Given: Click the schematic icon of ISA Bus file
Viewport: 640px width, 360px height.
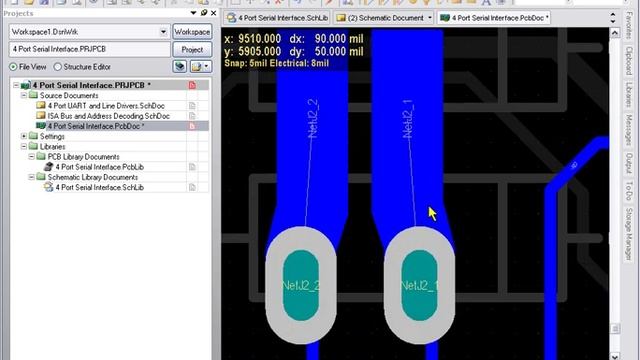Looking at the screenshot, I should click(41, 116).
